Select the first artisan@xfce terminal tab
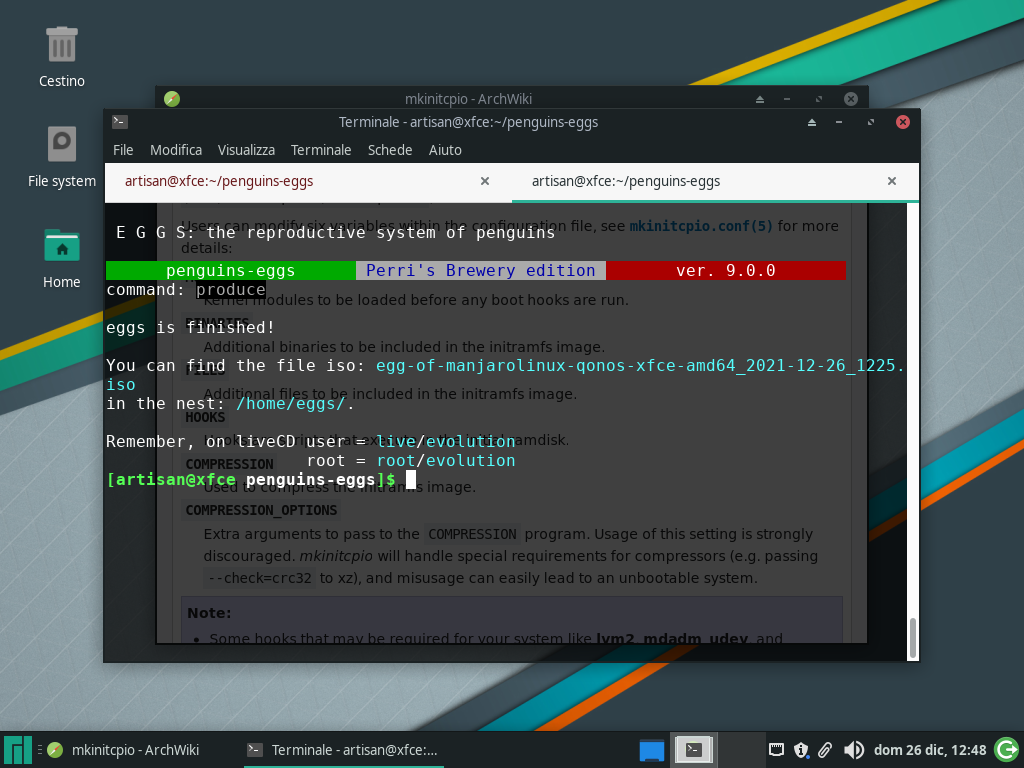Viewport: 1024px width, 768px height. pyautogui.click(x=308, y=182)
